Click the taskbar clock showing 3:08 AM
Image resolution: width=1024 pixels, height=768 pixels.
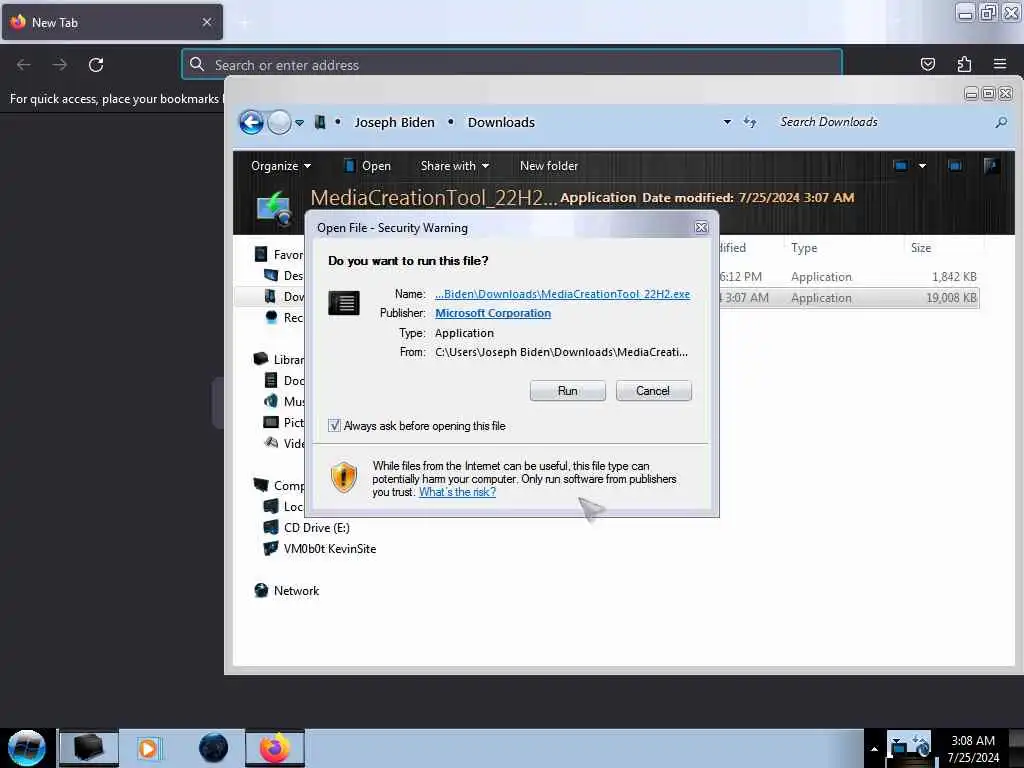click(x=973, y=749)
